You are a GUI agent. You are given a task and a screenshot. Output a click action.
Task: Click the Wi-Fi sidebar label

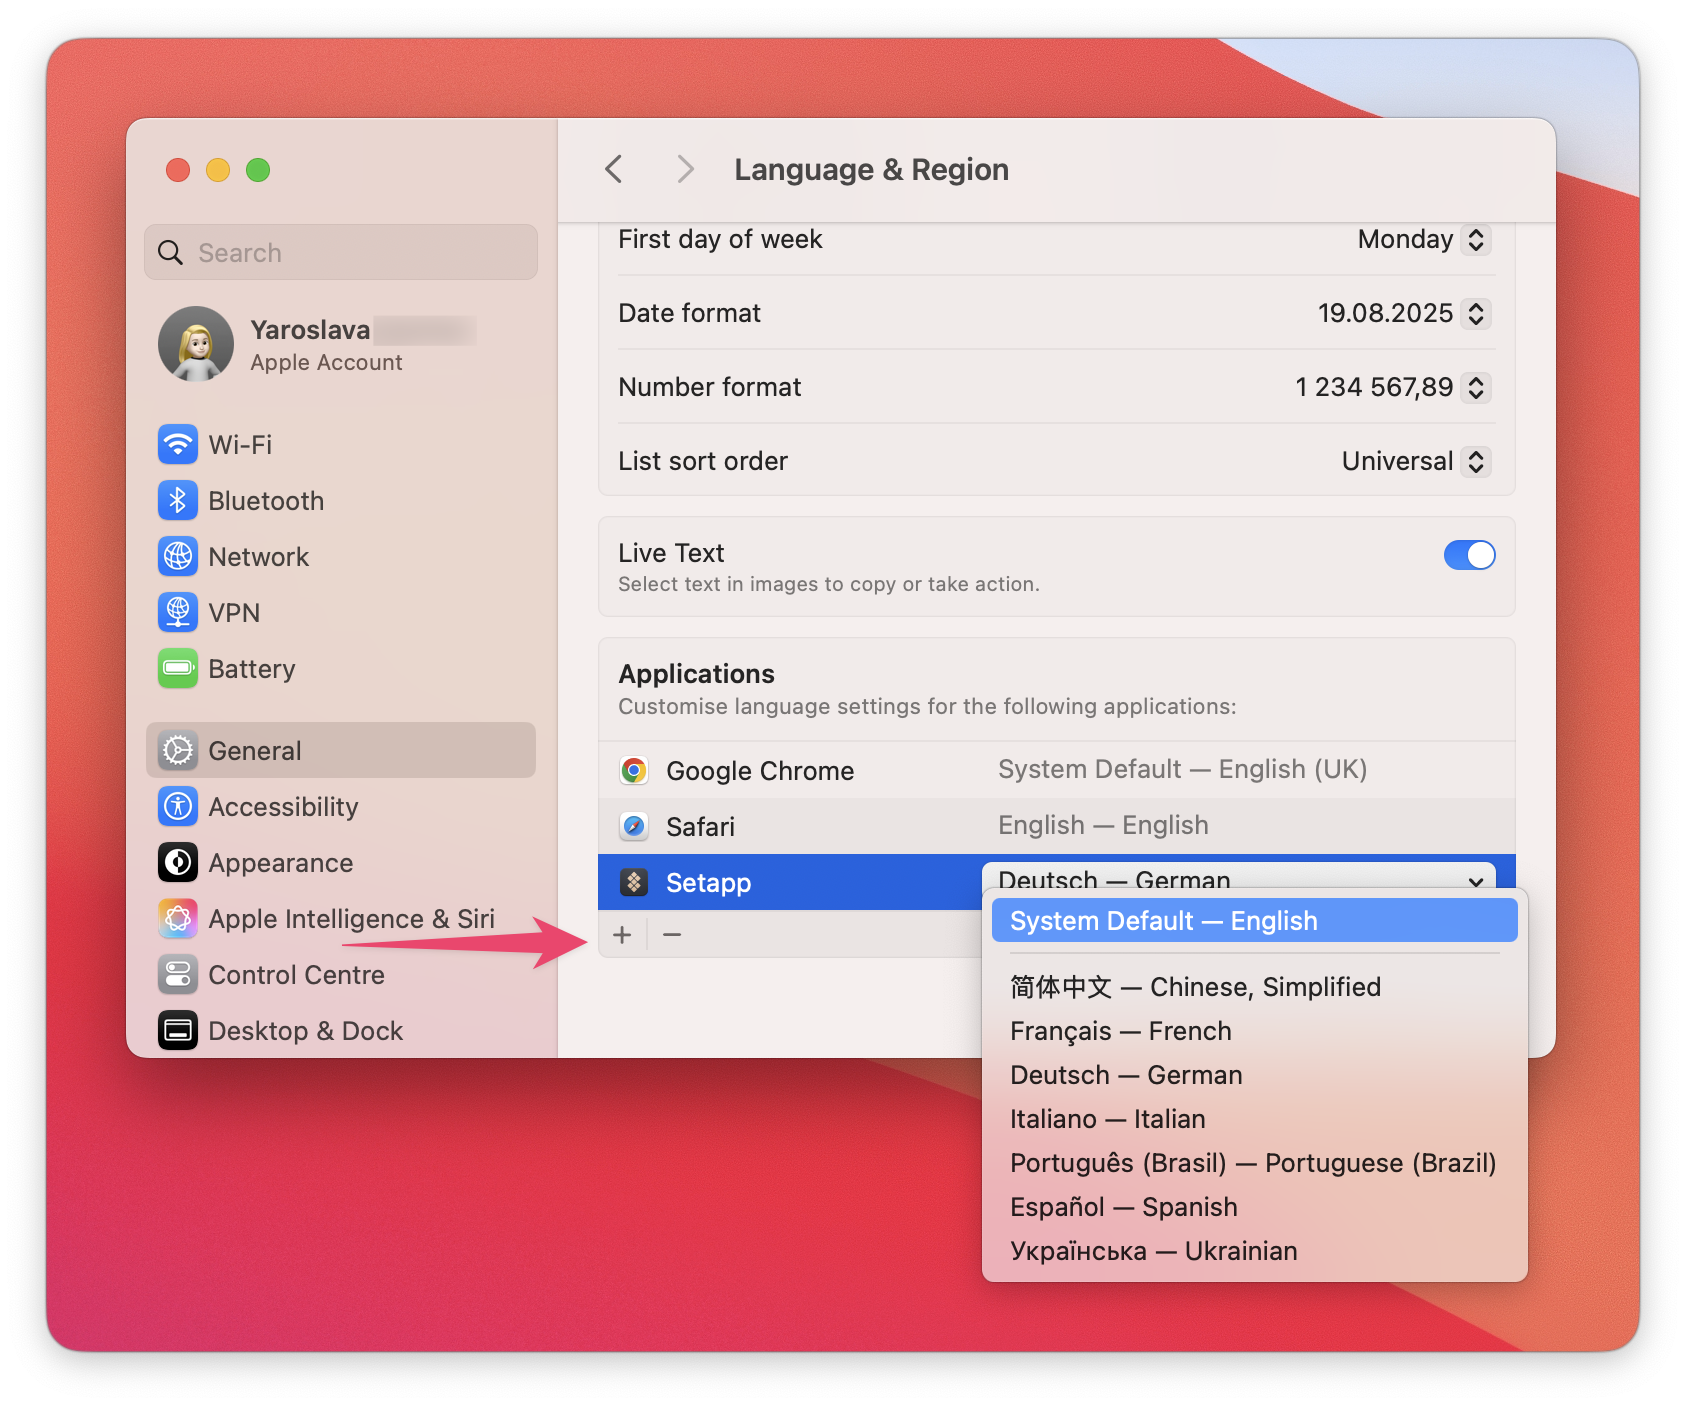240,444
